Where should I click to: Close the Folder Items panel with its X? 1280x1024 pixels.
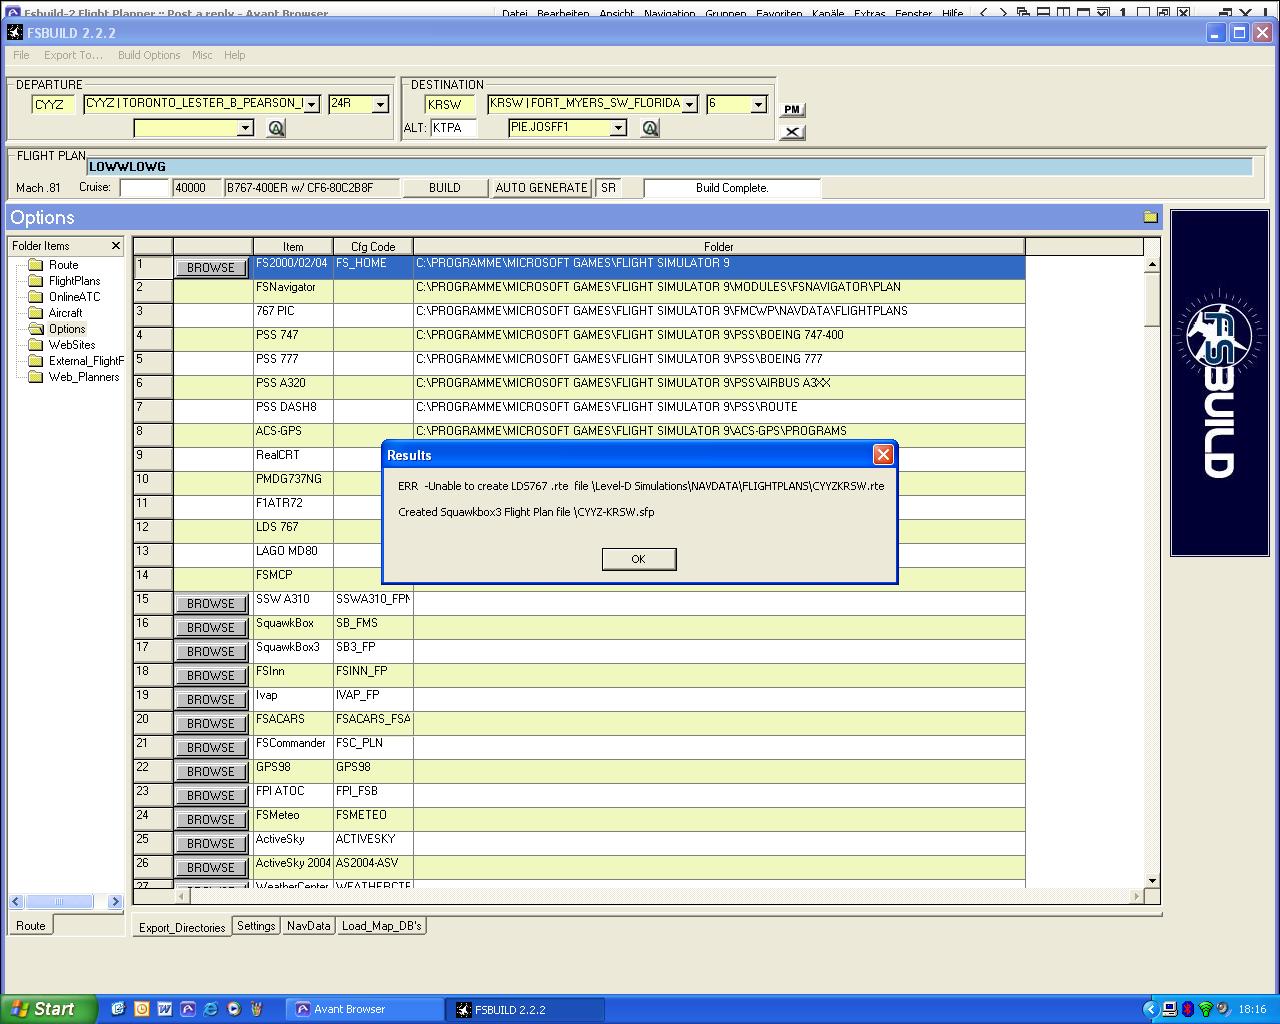[115, 245]
